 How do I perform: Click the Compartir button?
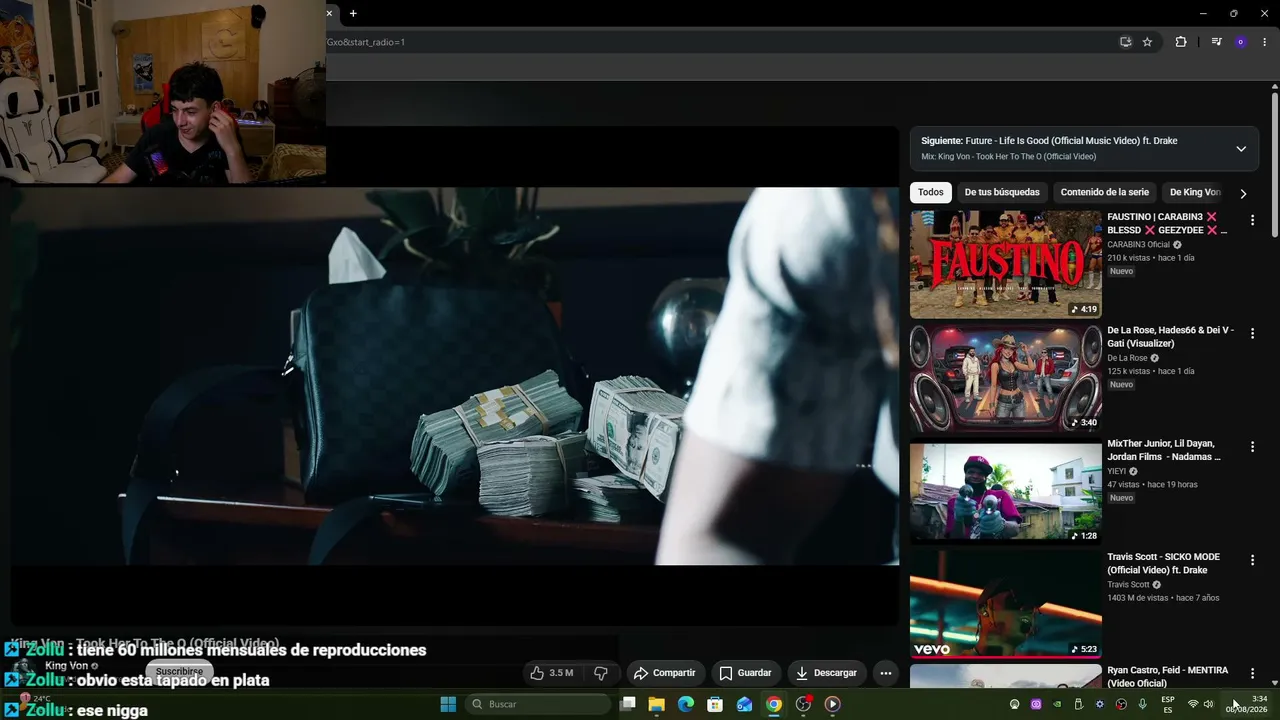(665, 673)
